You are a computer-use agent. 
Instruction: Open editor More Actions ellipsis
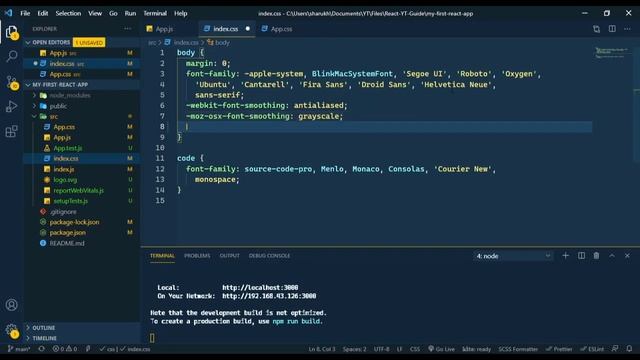click(627, 29)
